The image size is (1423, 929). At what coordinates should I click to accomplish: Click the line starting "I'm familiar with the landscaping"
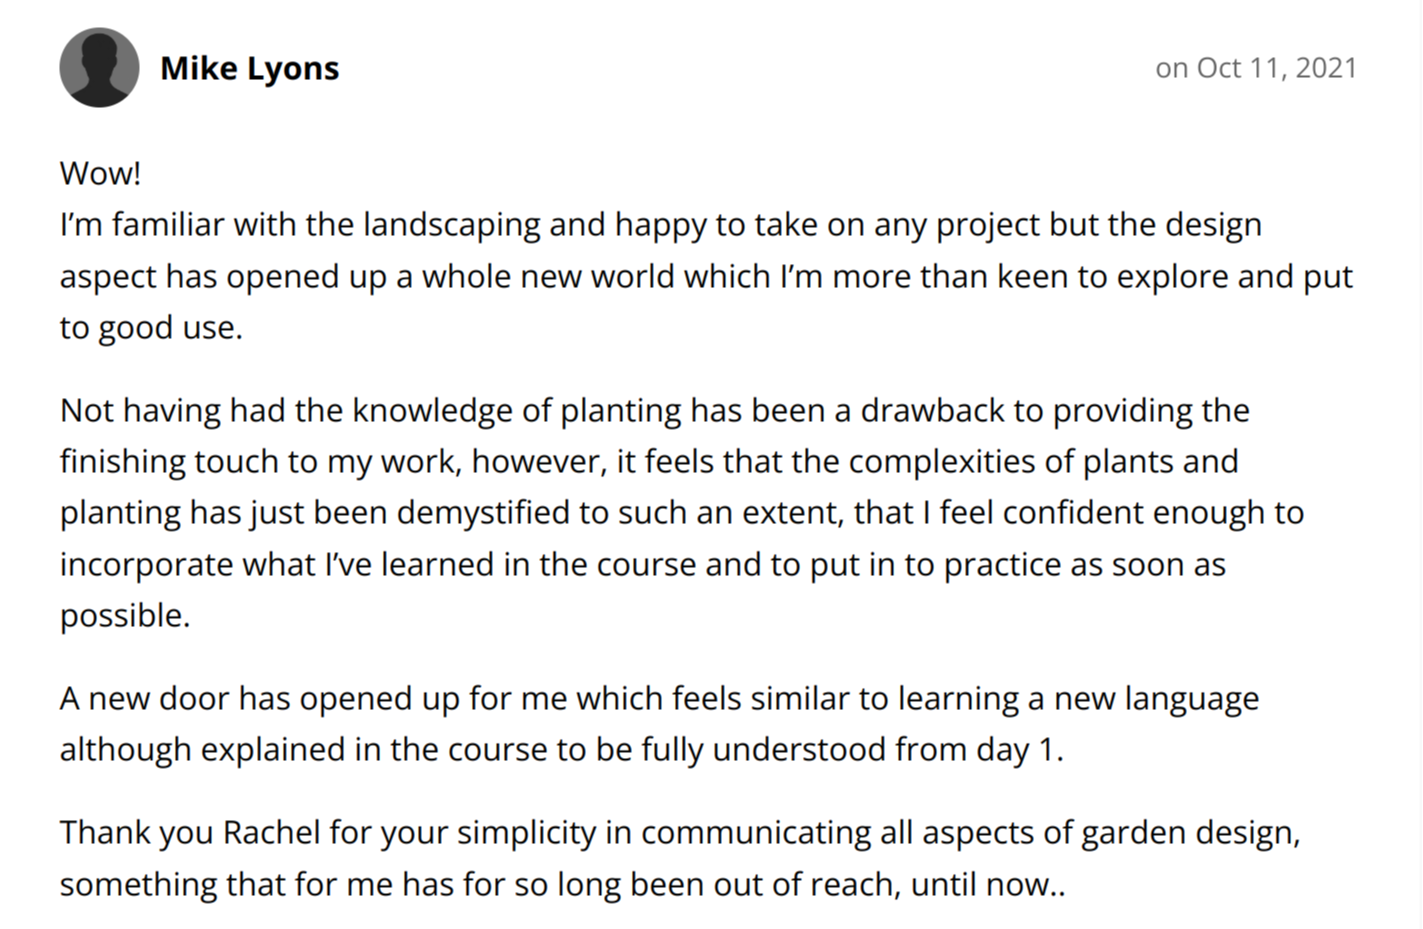click(x=660, y=224)
